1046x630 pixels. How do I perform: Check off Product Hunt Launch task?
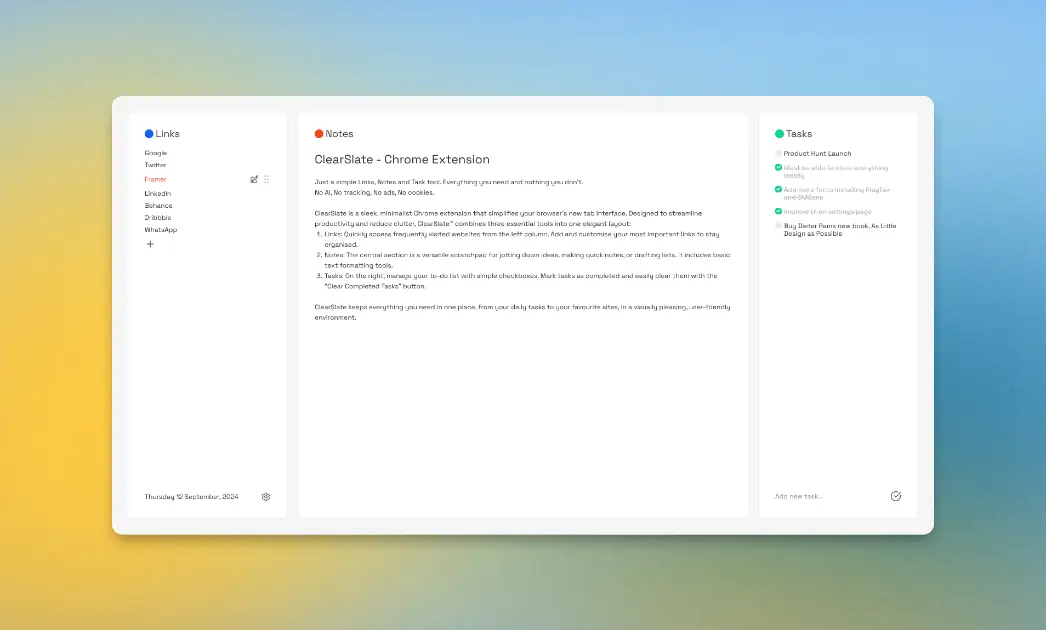coord(778,152)
